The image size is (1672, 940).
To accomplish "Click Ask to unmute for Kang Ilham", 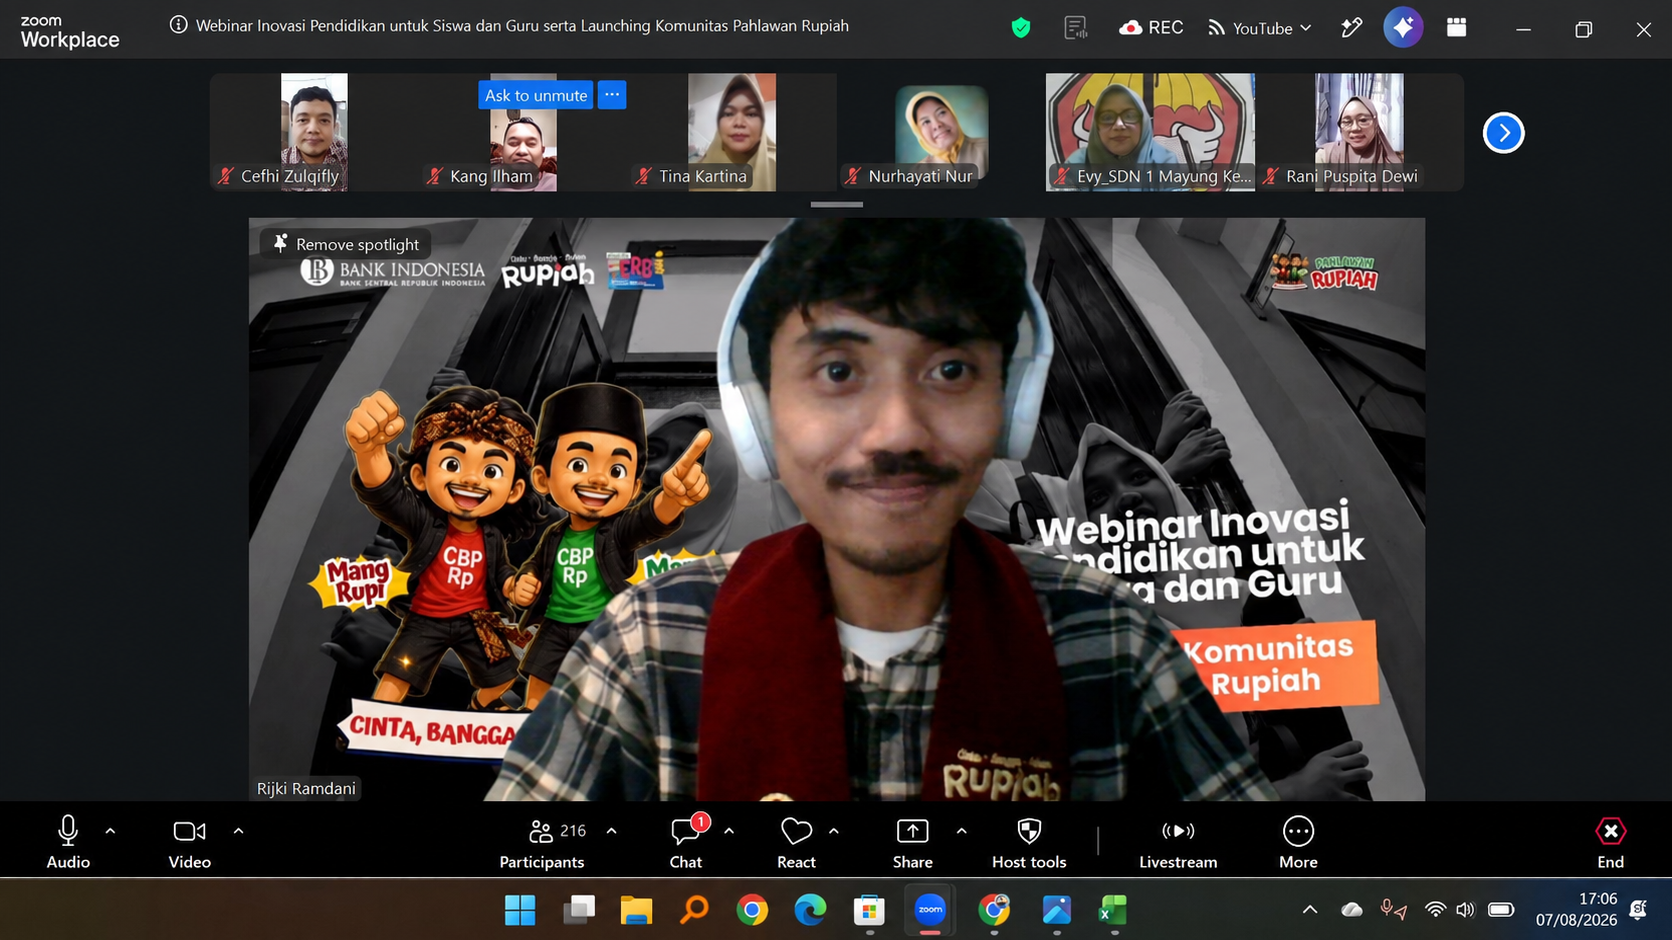I will pos(536,95).
